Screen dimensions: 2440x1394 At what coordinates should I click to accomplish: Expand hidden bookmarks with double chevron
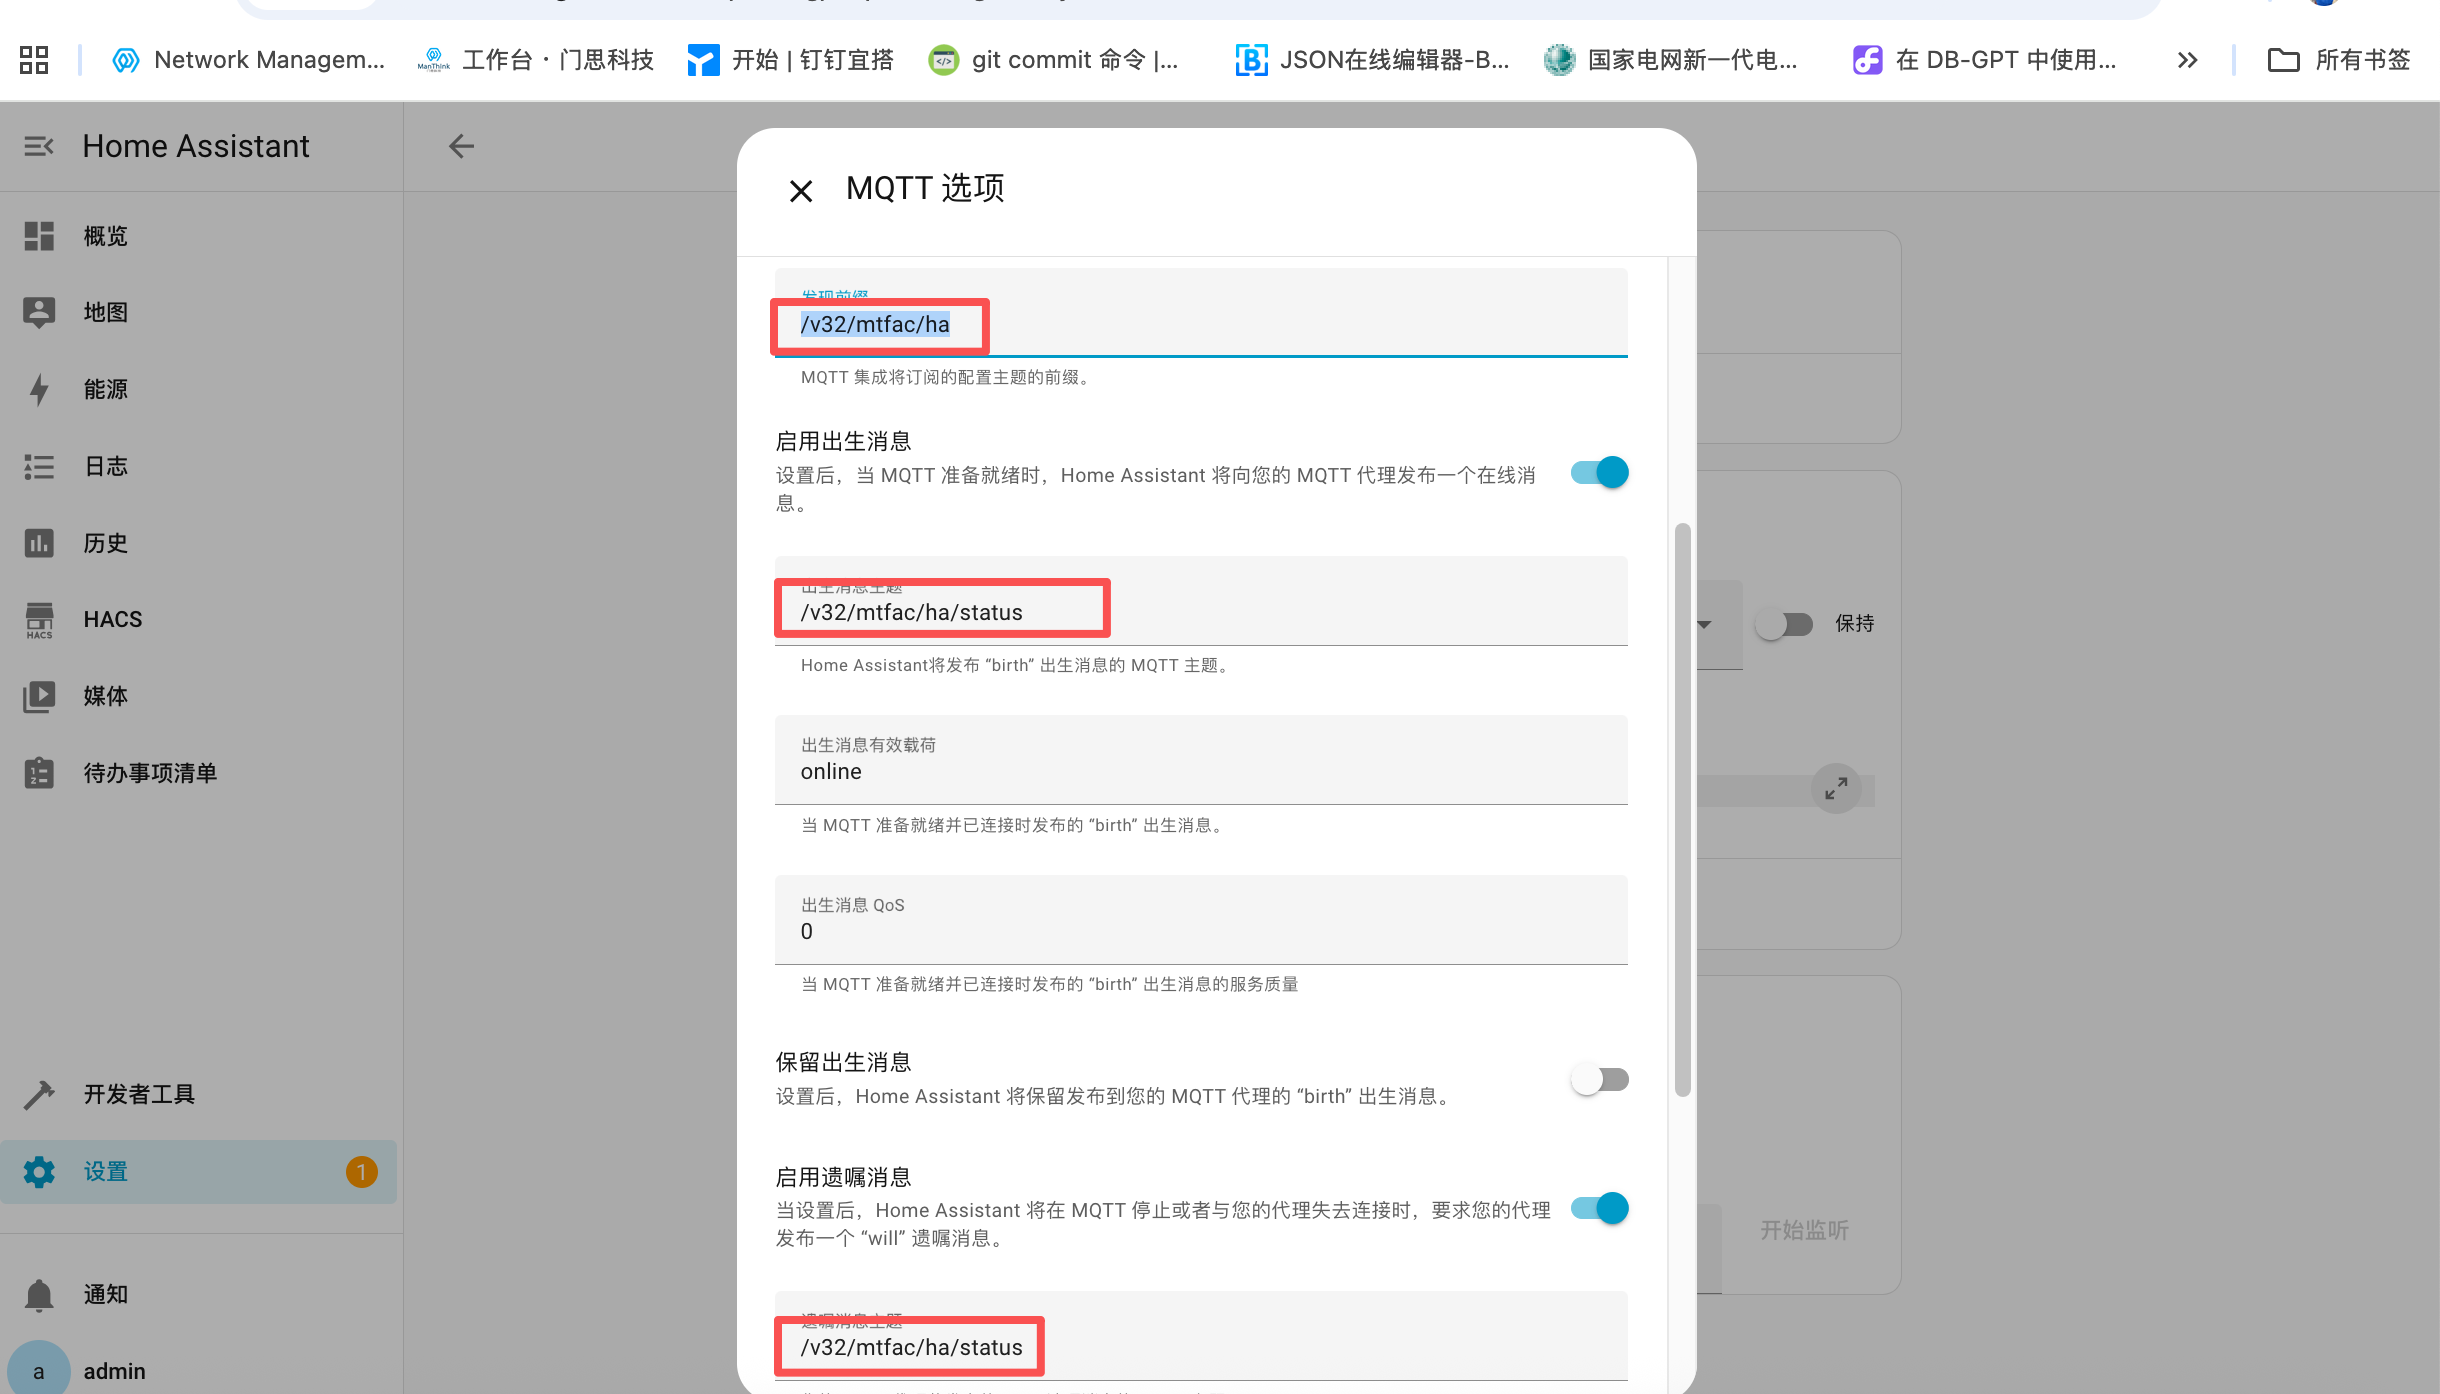pos(2187,60)
